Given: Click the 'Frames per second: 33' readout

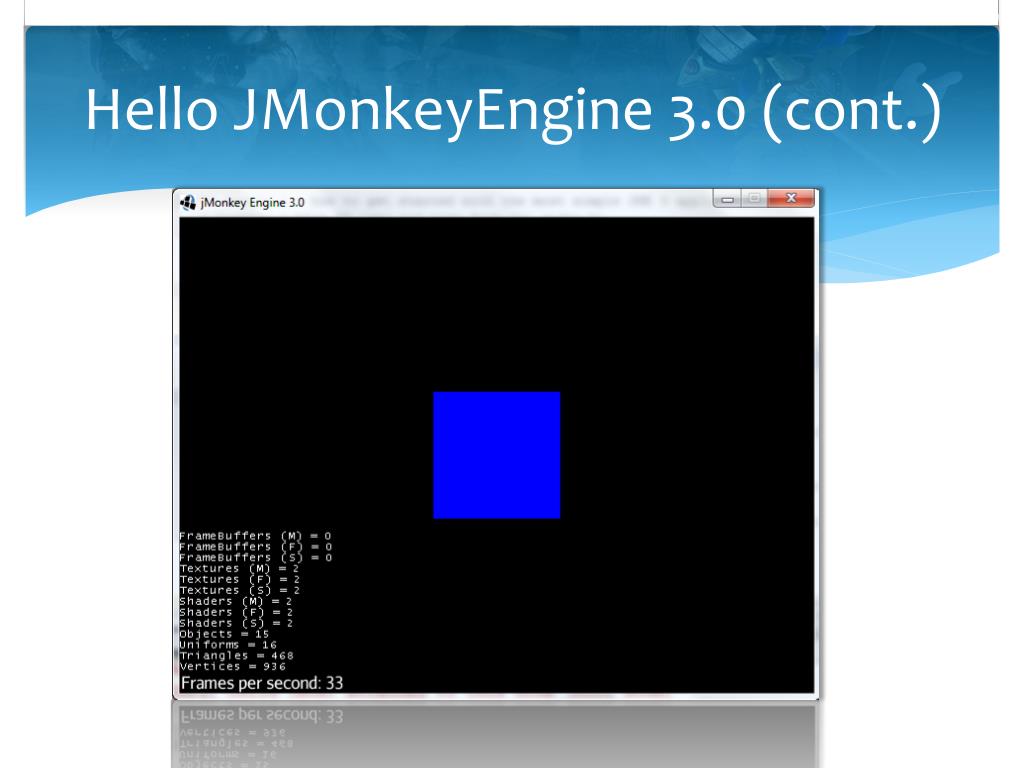Looking at the screenshot, I should click(x=262, y=683).
